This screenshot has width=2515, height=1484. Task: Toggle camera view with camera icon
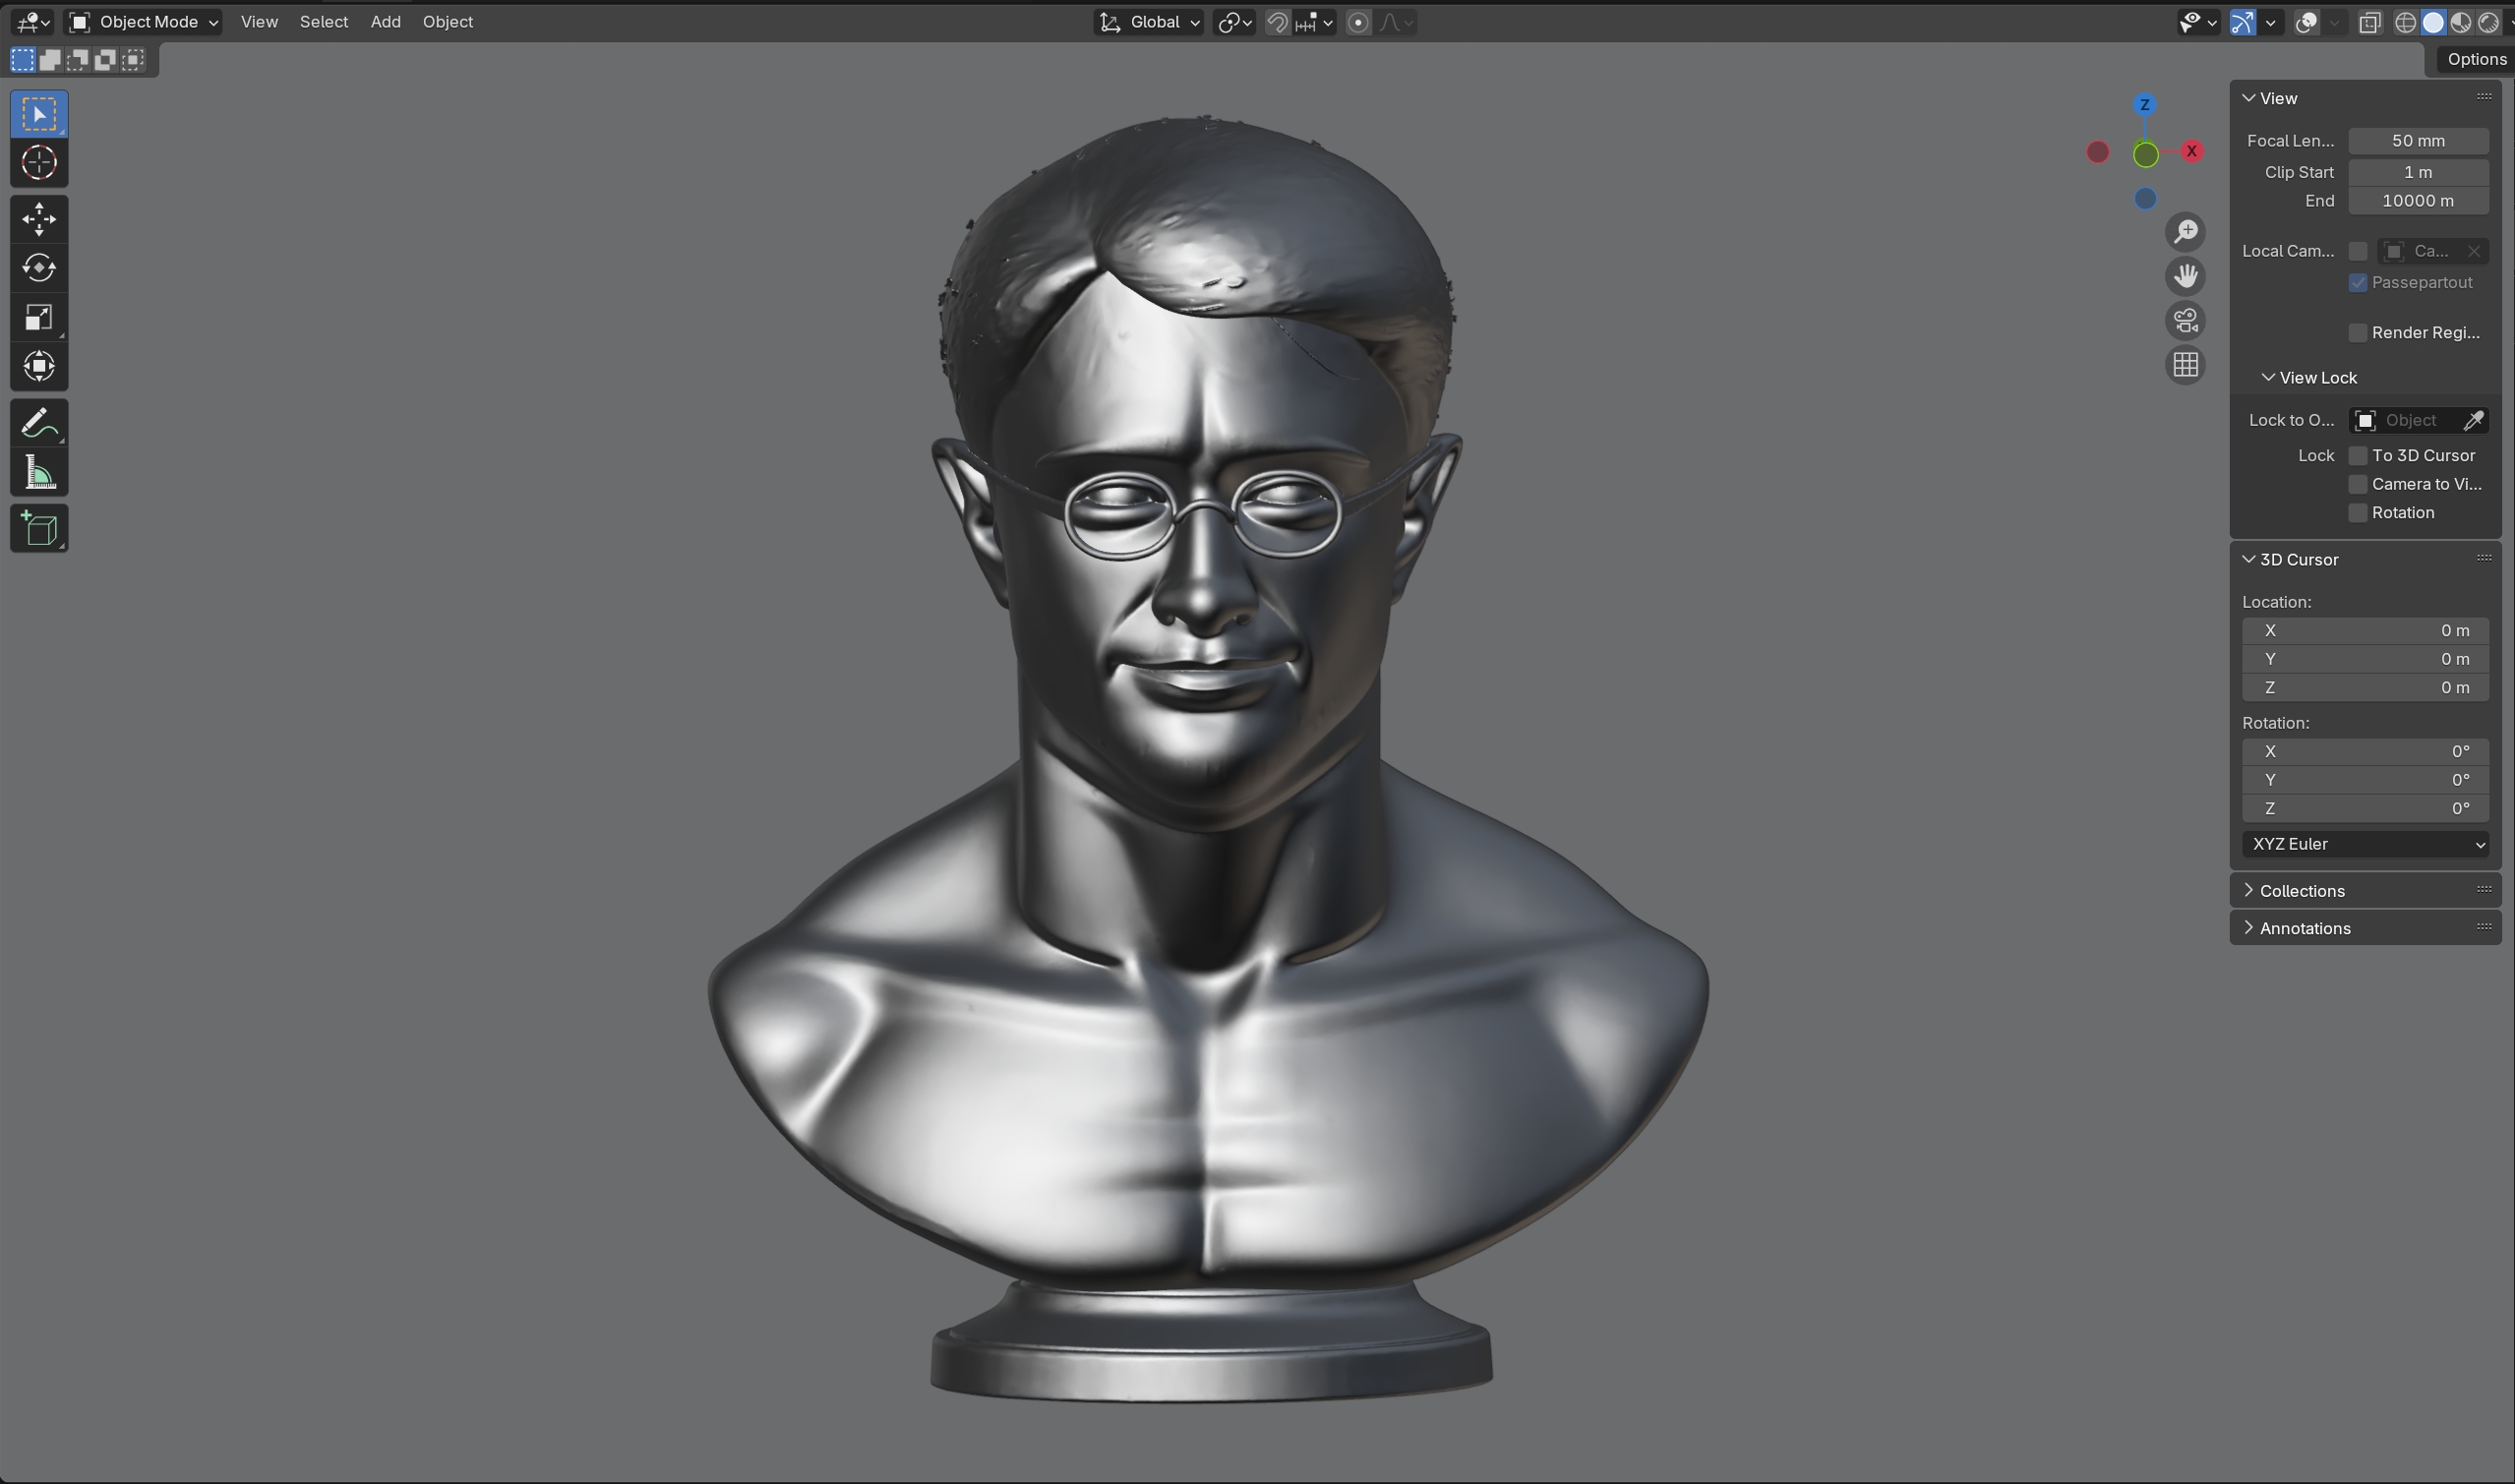click(2185, 321)
